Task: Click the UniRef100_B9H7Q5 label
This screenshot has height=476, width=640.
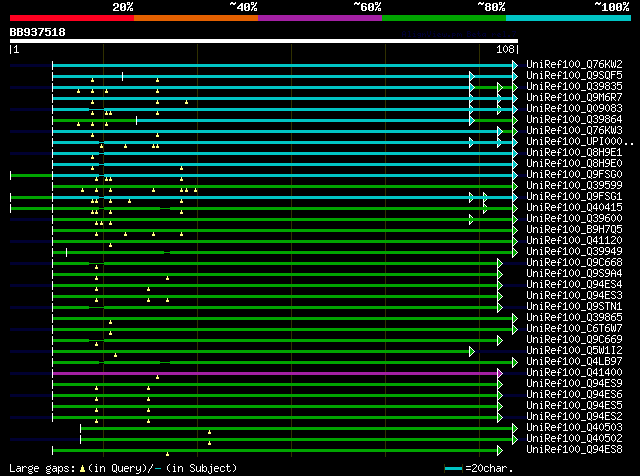Action: click(x=574, y=230)
